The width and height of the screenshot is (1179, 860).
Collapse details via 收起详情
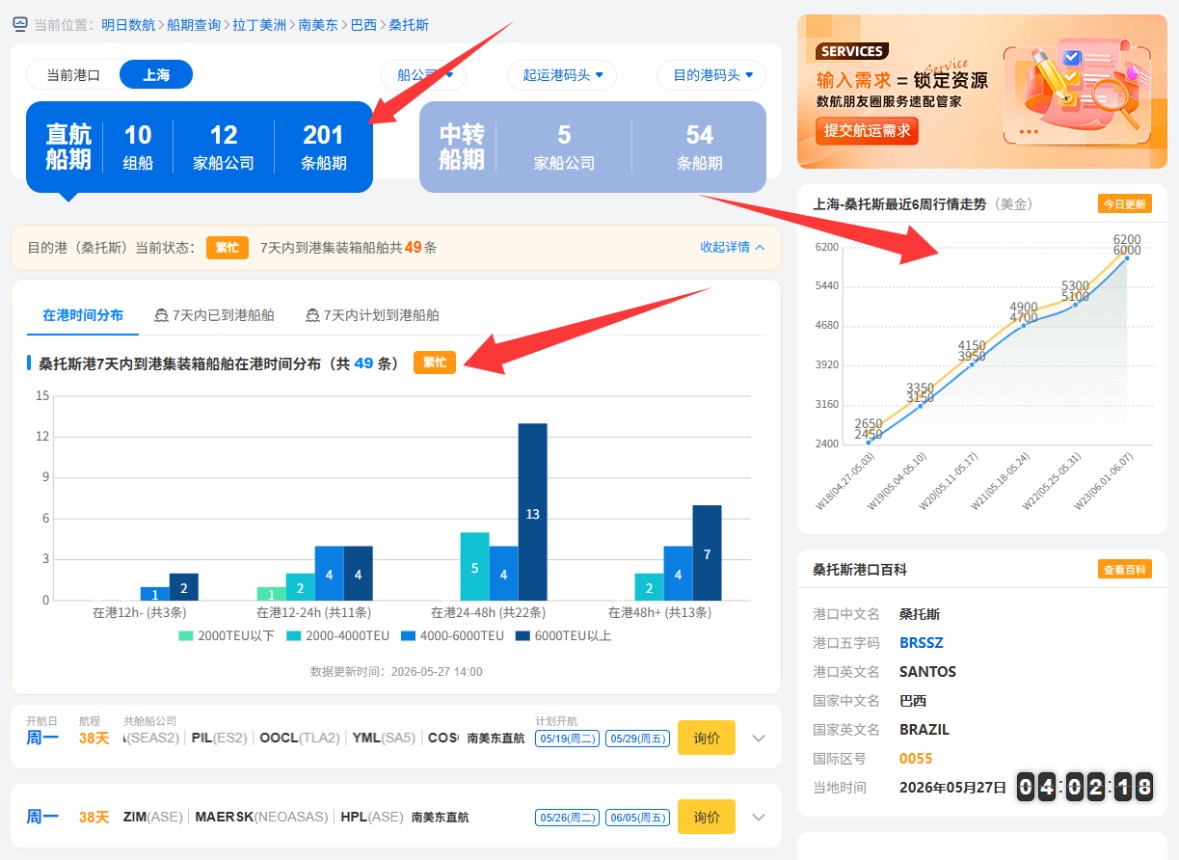click(732, 247)
